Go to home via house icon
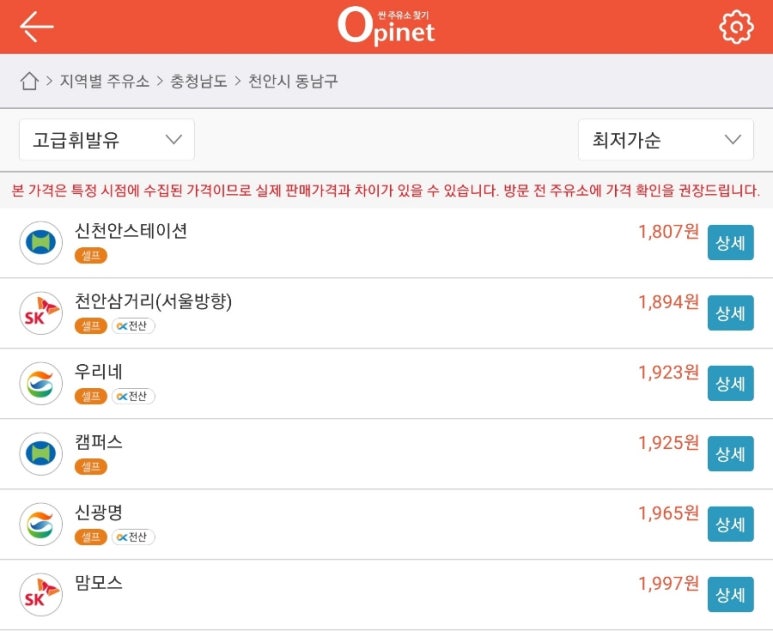 pos(29,81)
